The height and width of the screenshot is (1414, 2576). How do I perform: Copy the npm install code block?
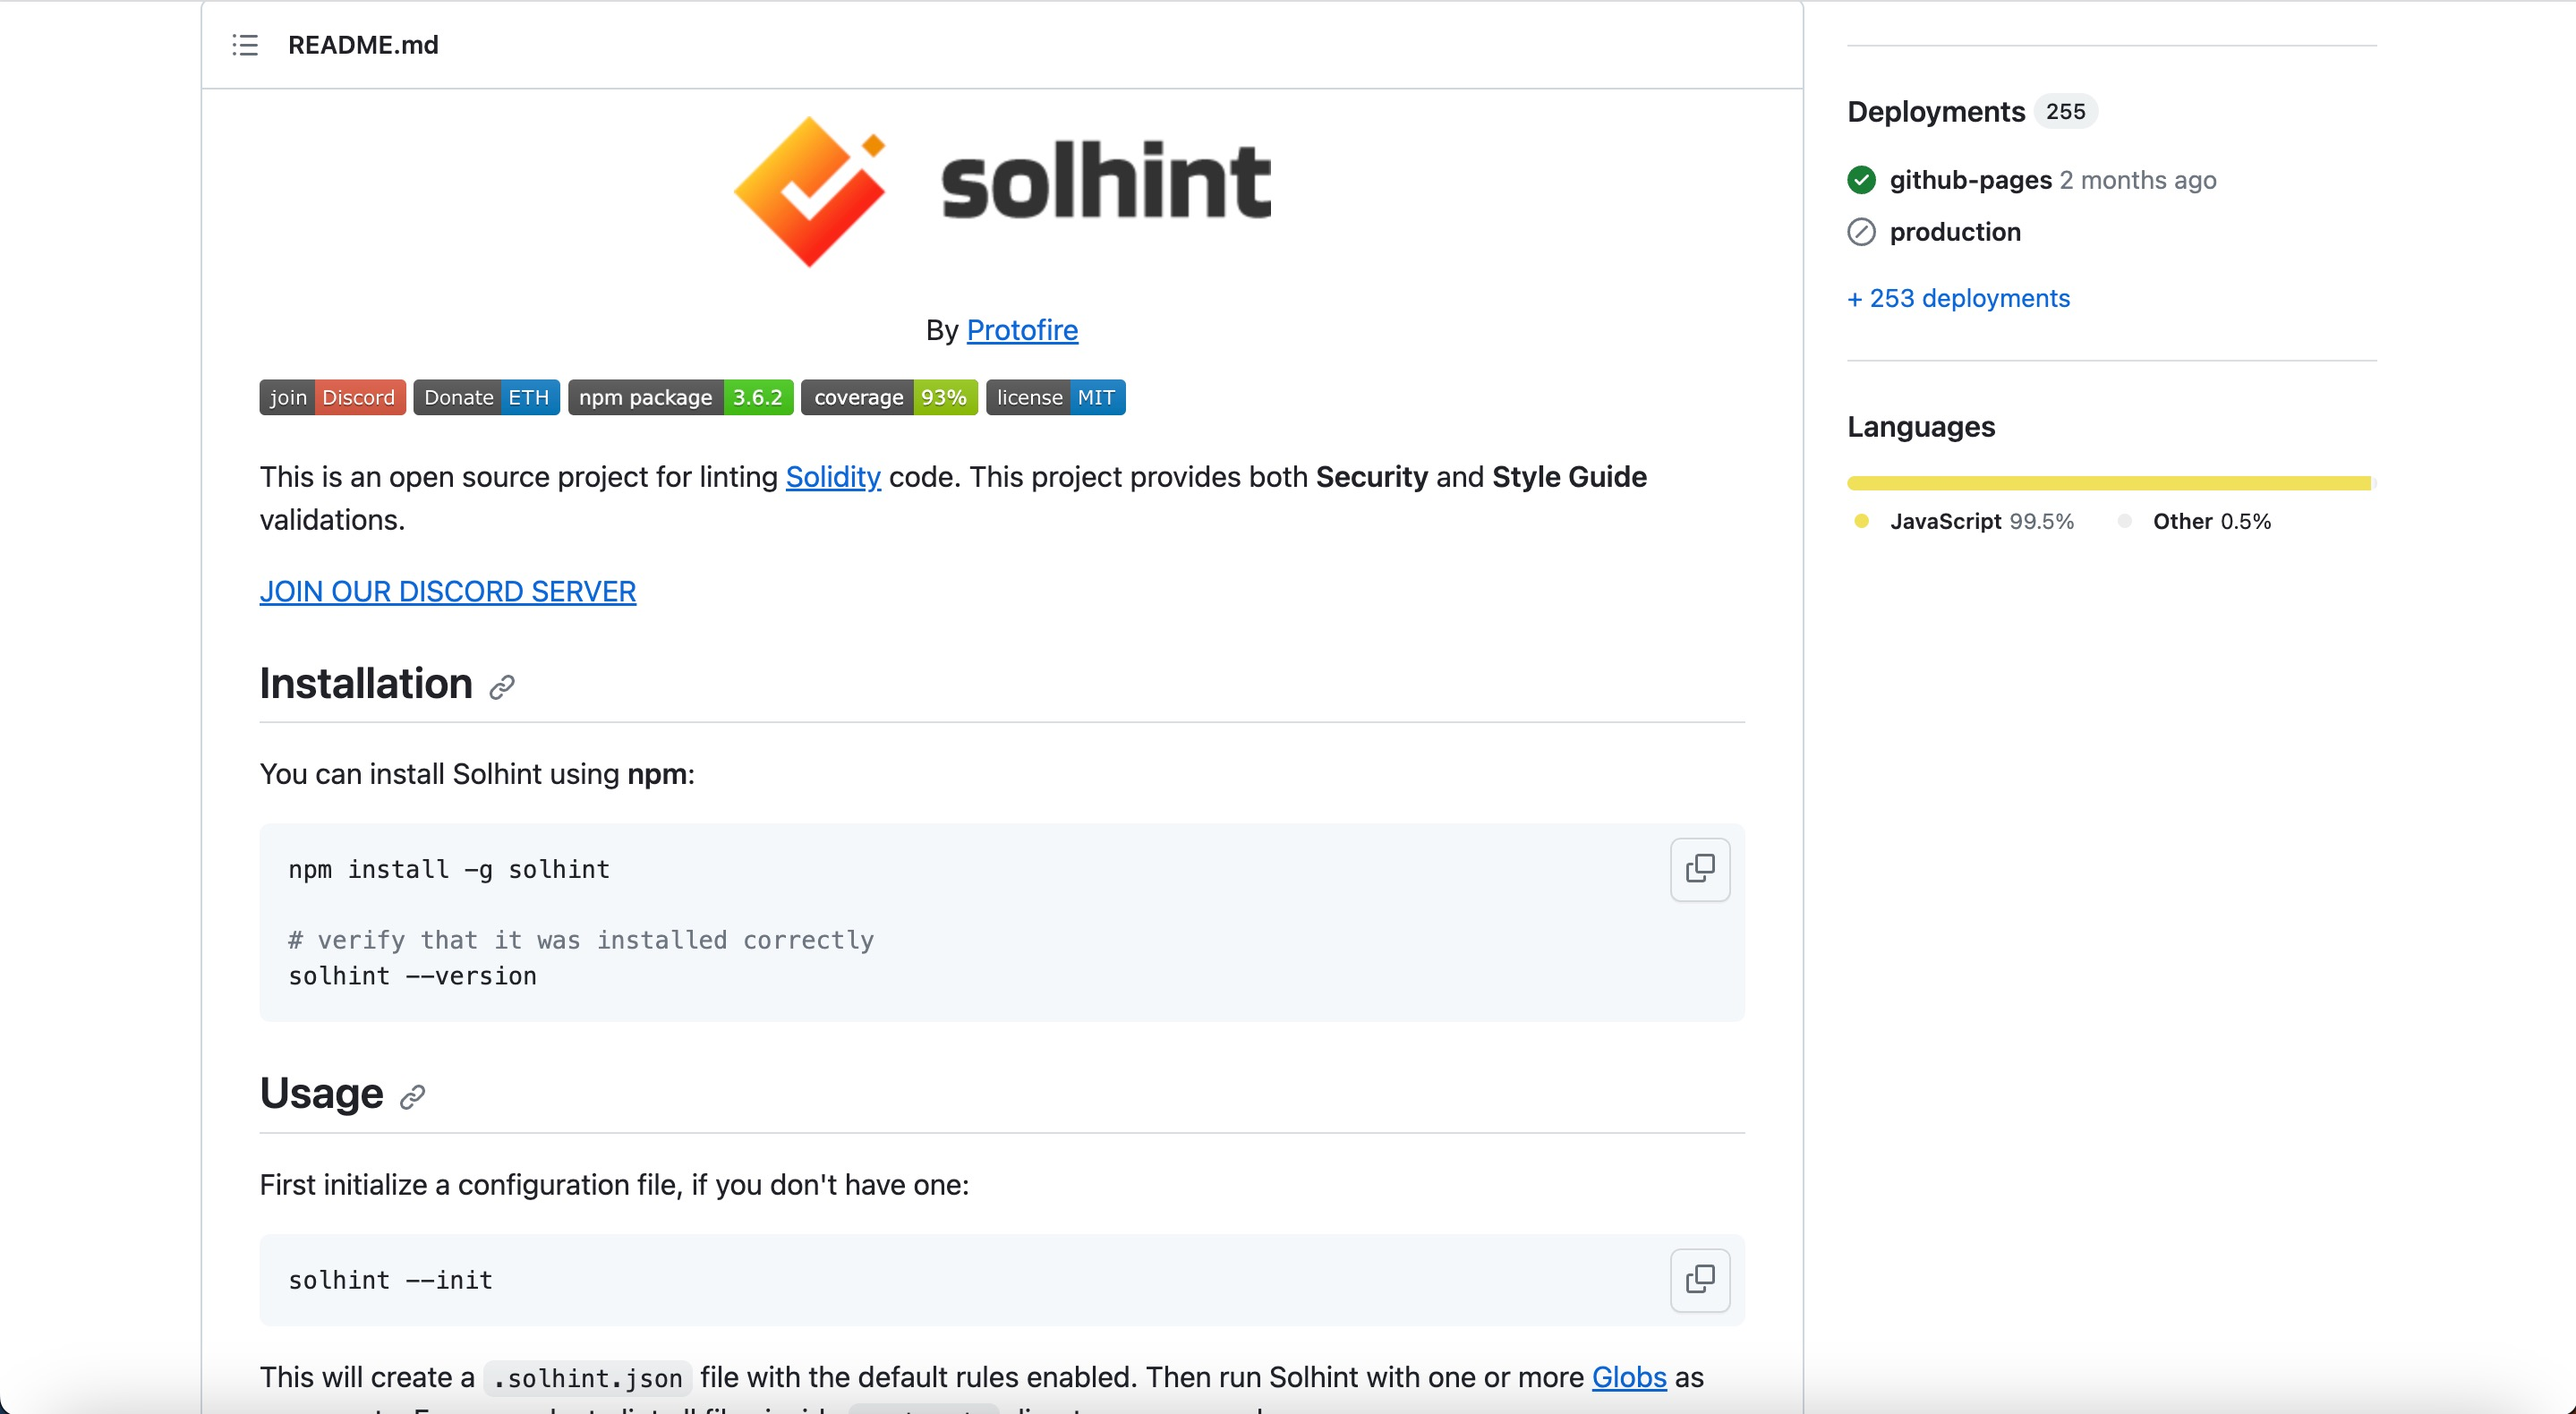[x=1699, y=869]
